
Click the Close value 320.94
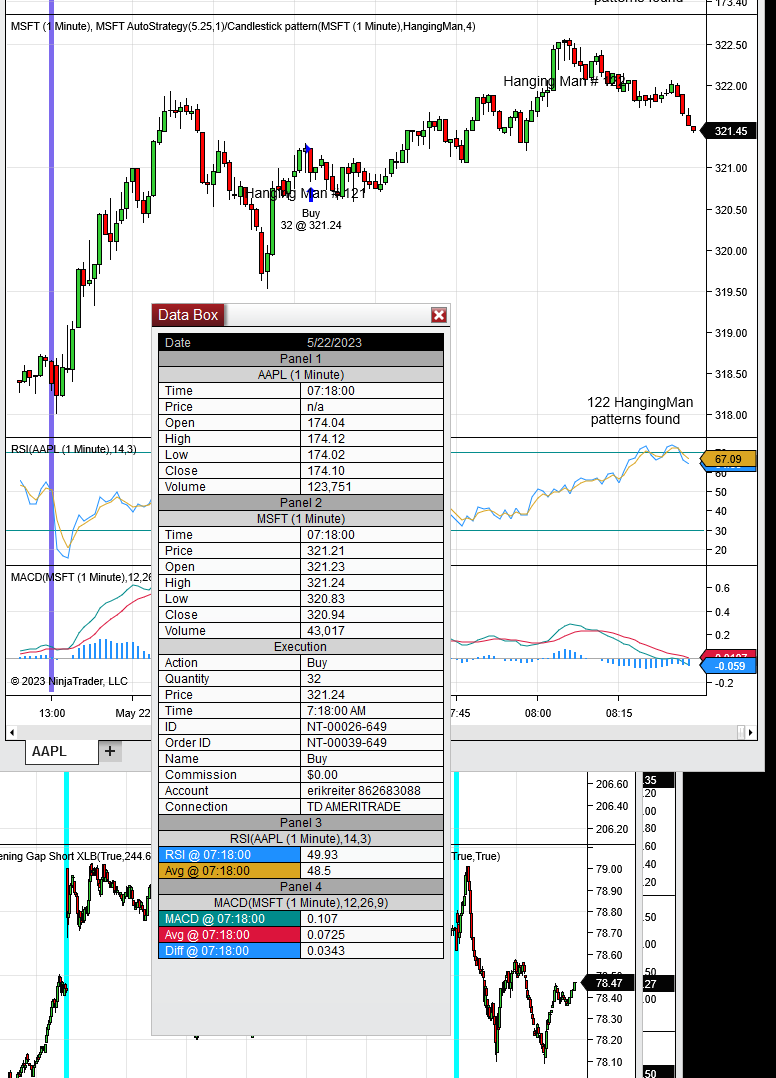[x=326, y=614]
